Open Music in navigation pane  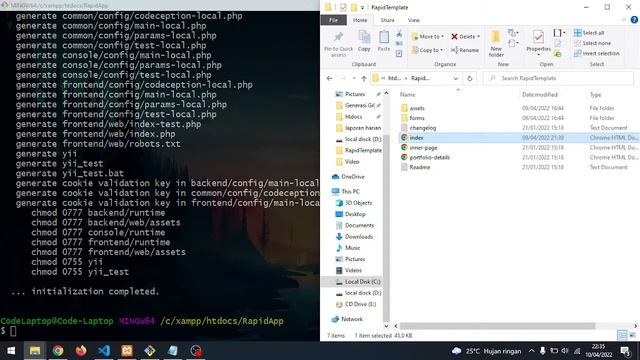[x=352, y=248]
